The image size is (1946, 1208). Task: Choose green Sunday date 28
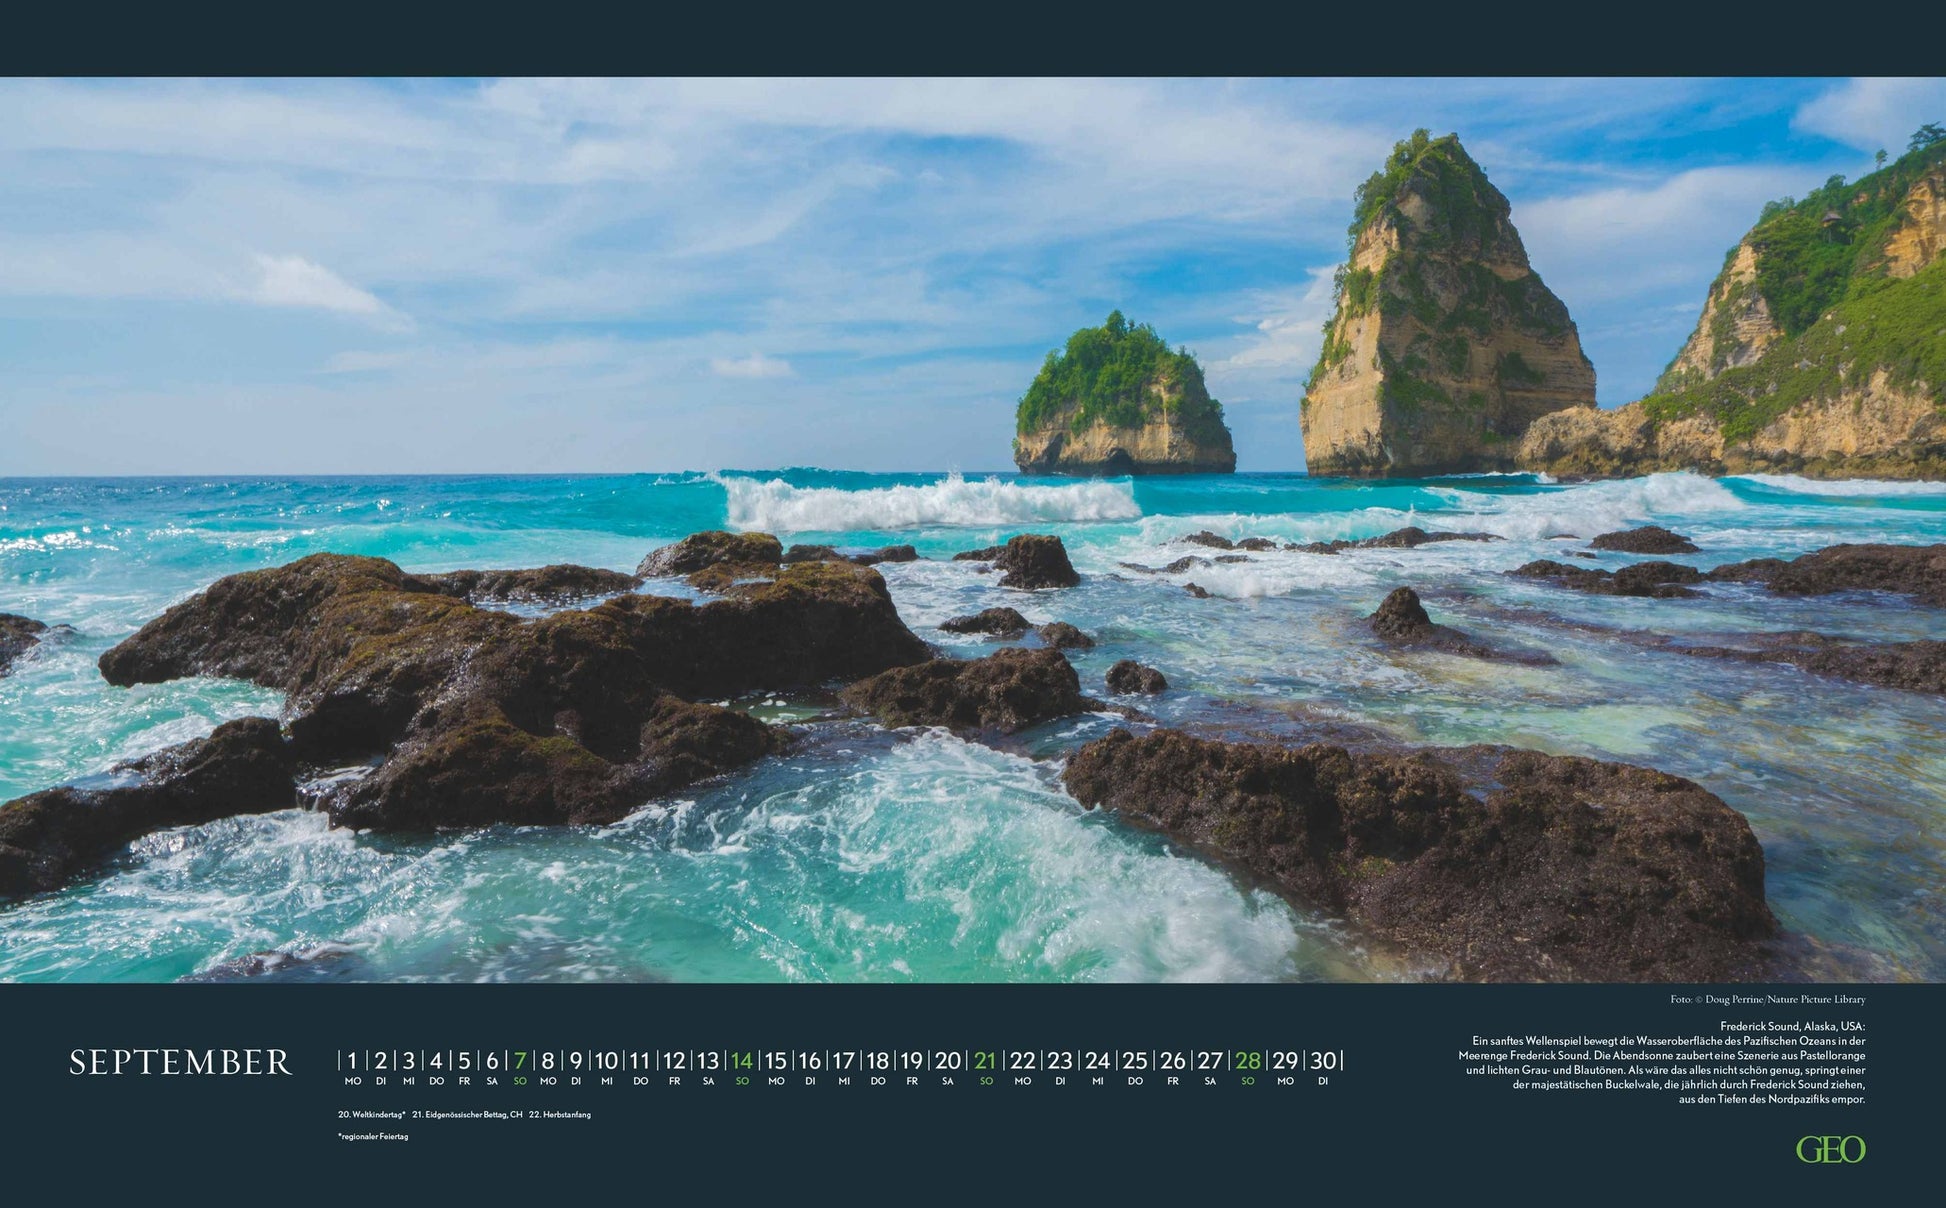[1247, 1062]
